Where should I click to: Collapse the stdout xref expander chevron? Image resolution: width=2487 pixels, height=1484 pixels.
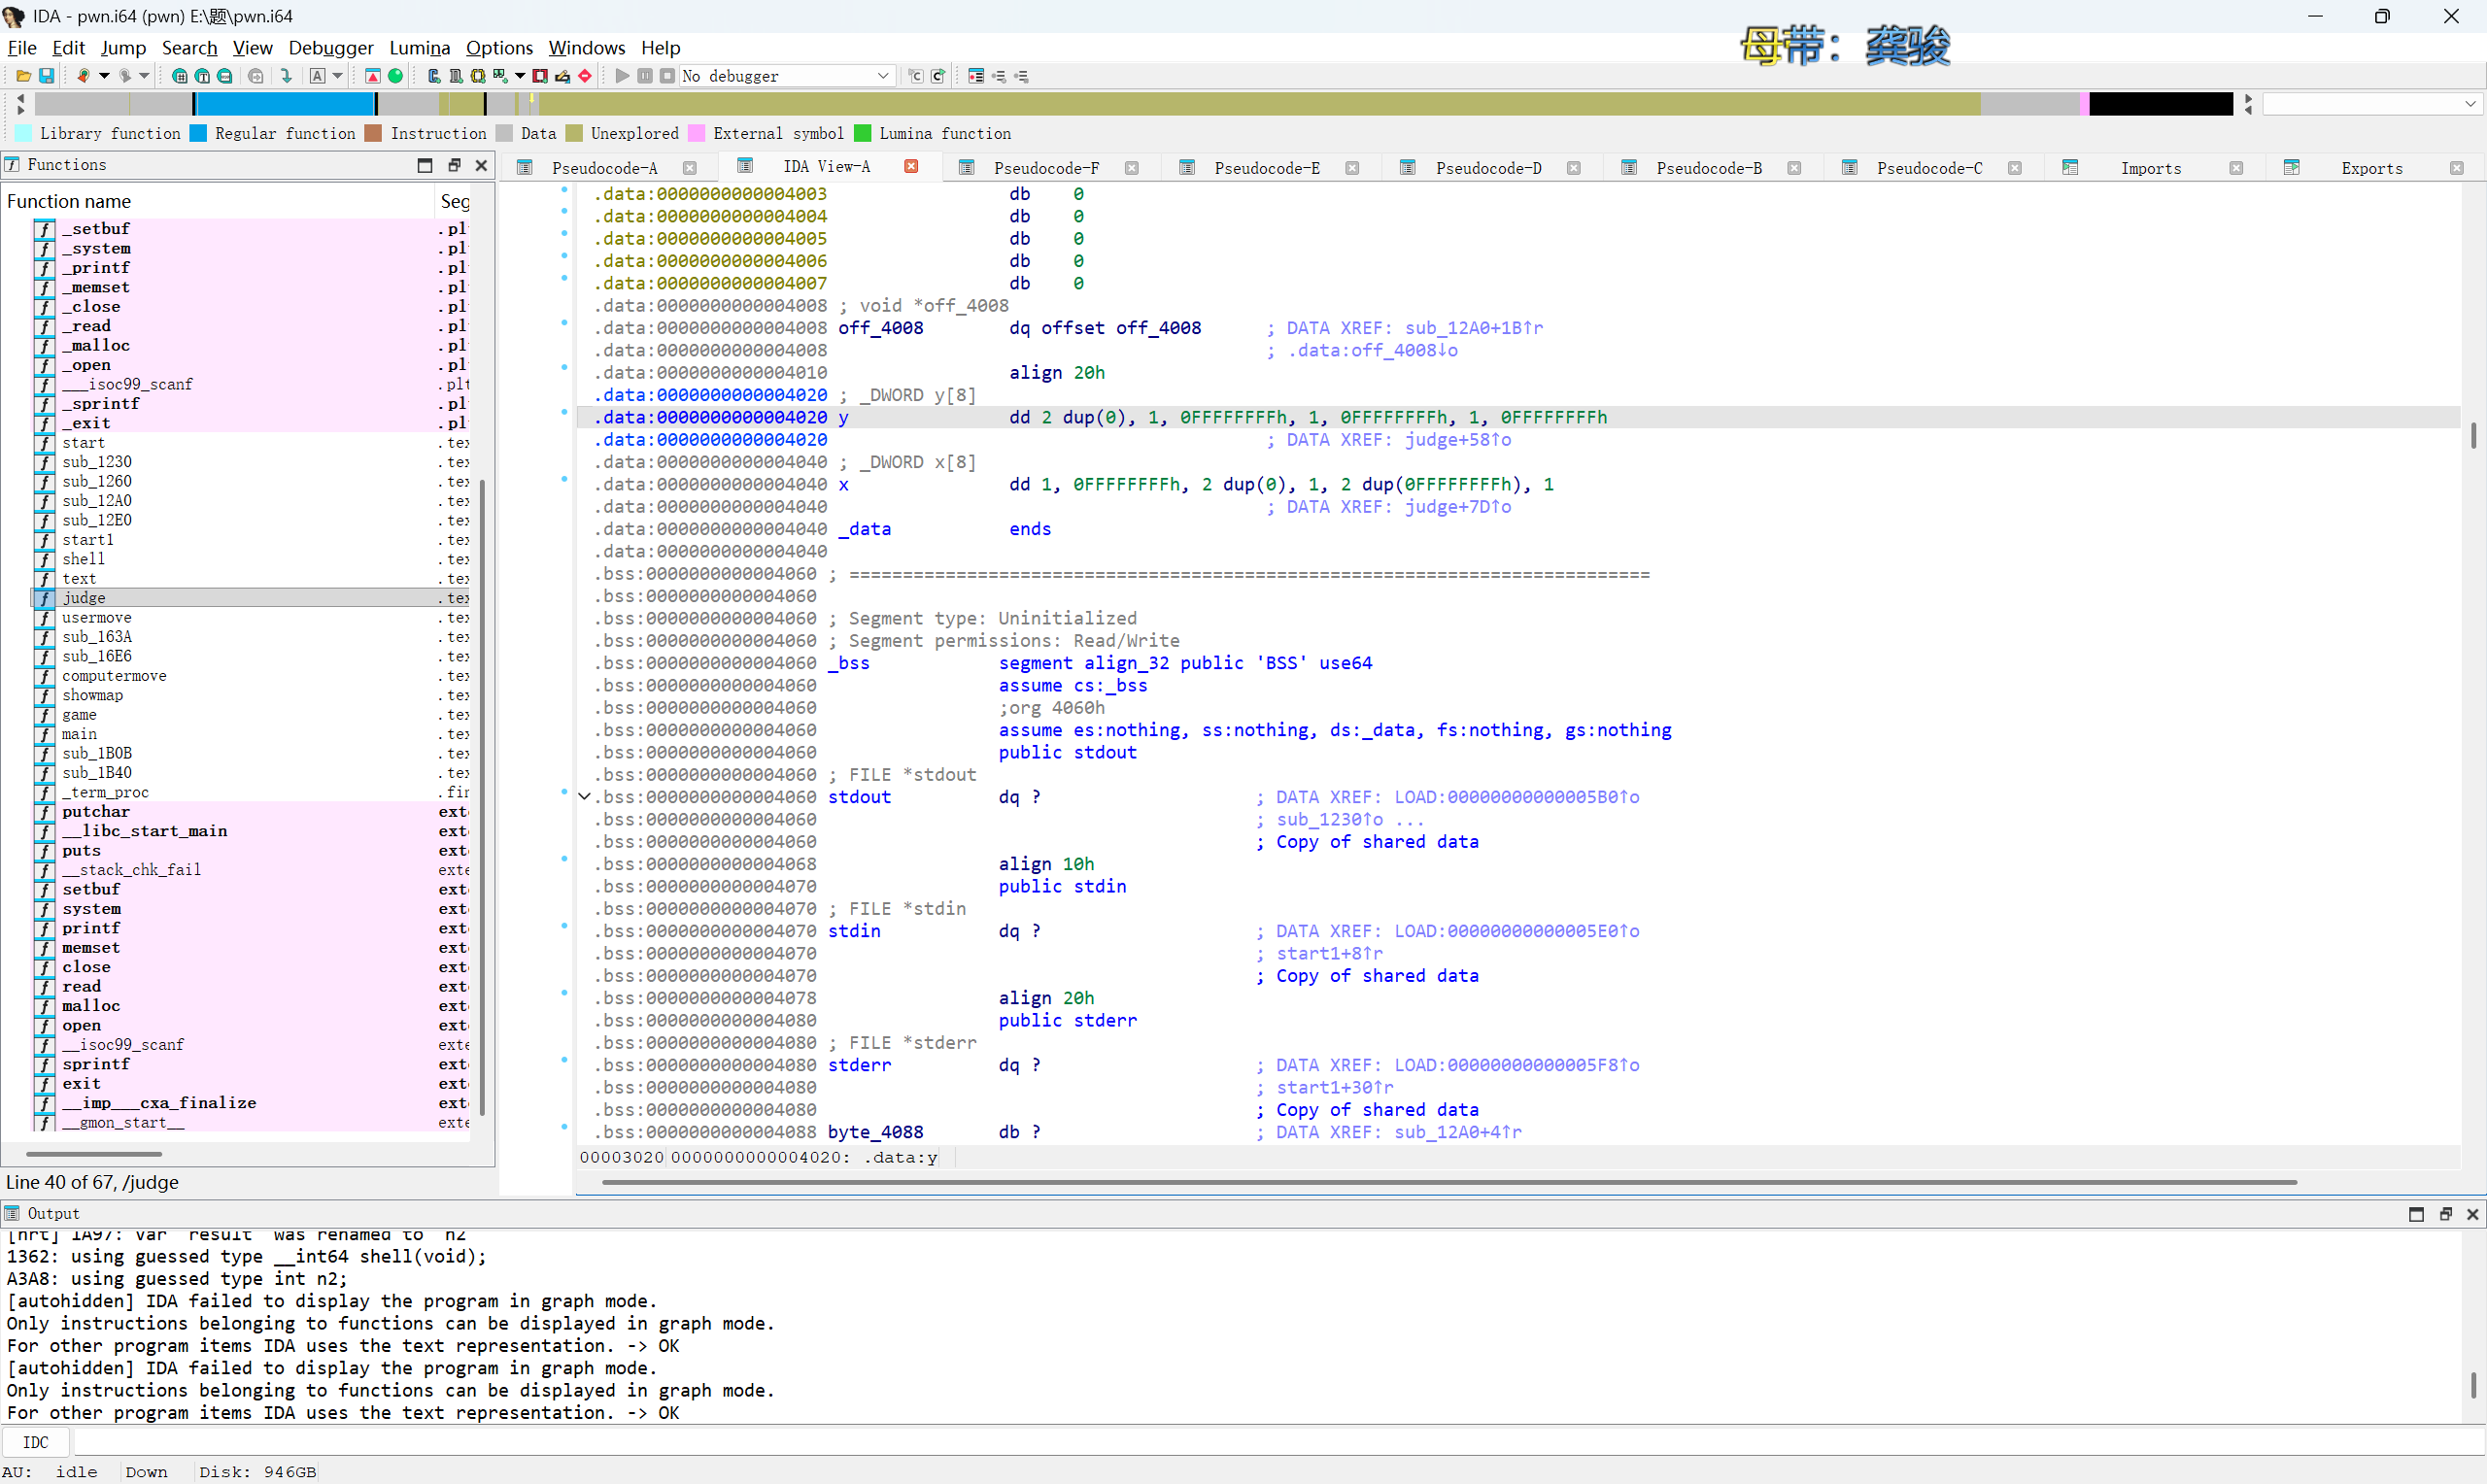click(585, 797)
